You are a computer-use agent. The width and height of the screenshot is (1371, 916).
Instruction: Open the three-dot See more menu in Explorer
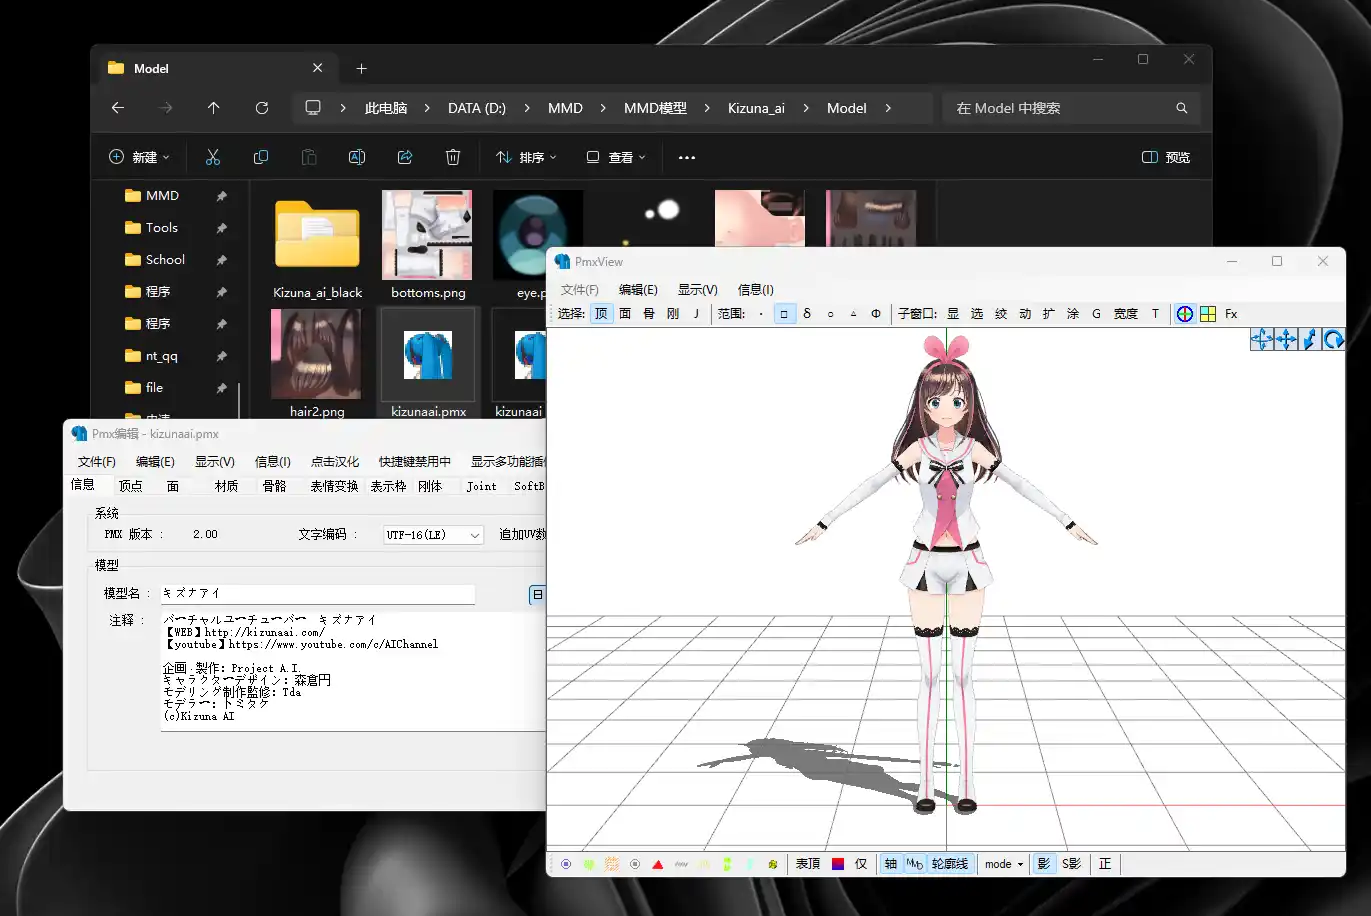click(687, 157)
